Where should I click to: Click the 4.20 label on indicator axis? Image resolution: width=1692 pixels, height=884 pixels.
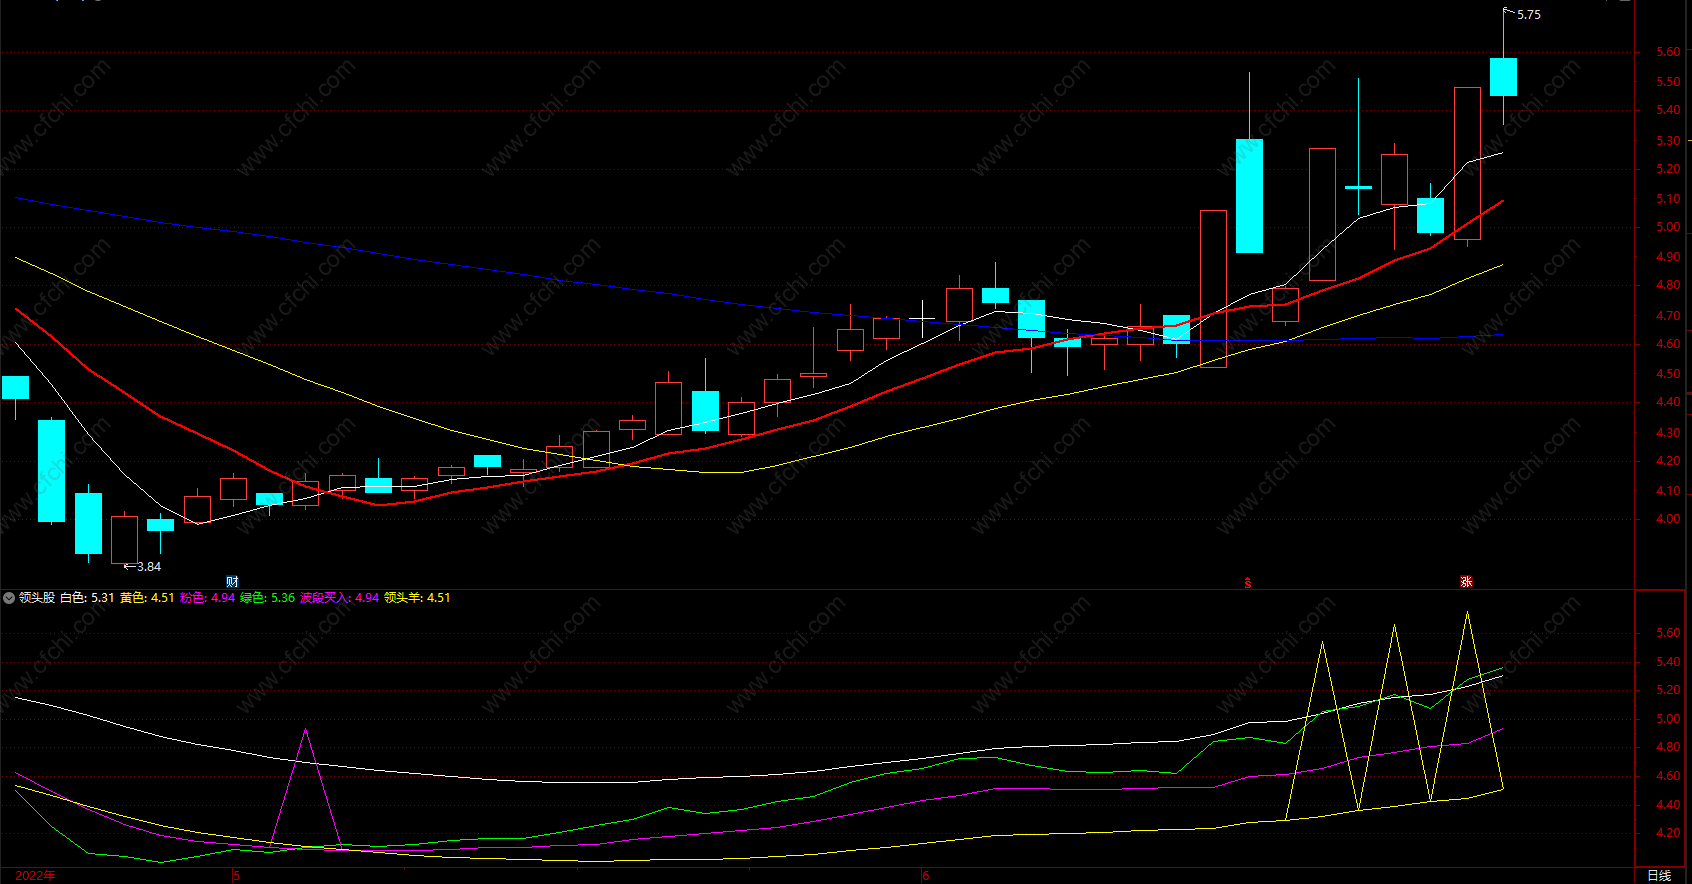coord(1668,833)
